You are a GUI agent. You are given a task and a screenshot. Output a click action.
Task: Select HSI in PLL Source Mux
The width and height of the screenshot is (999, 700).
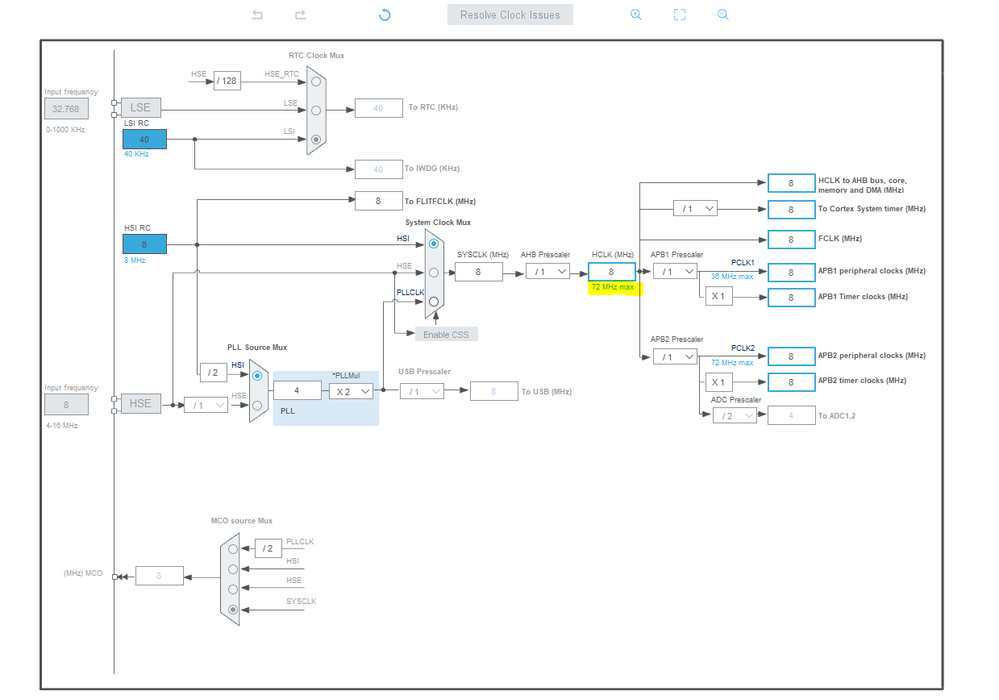[257, 376]
